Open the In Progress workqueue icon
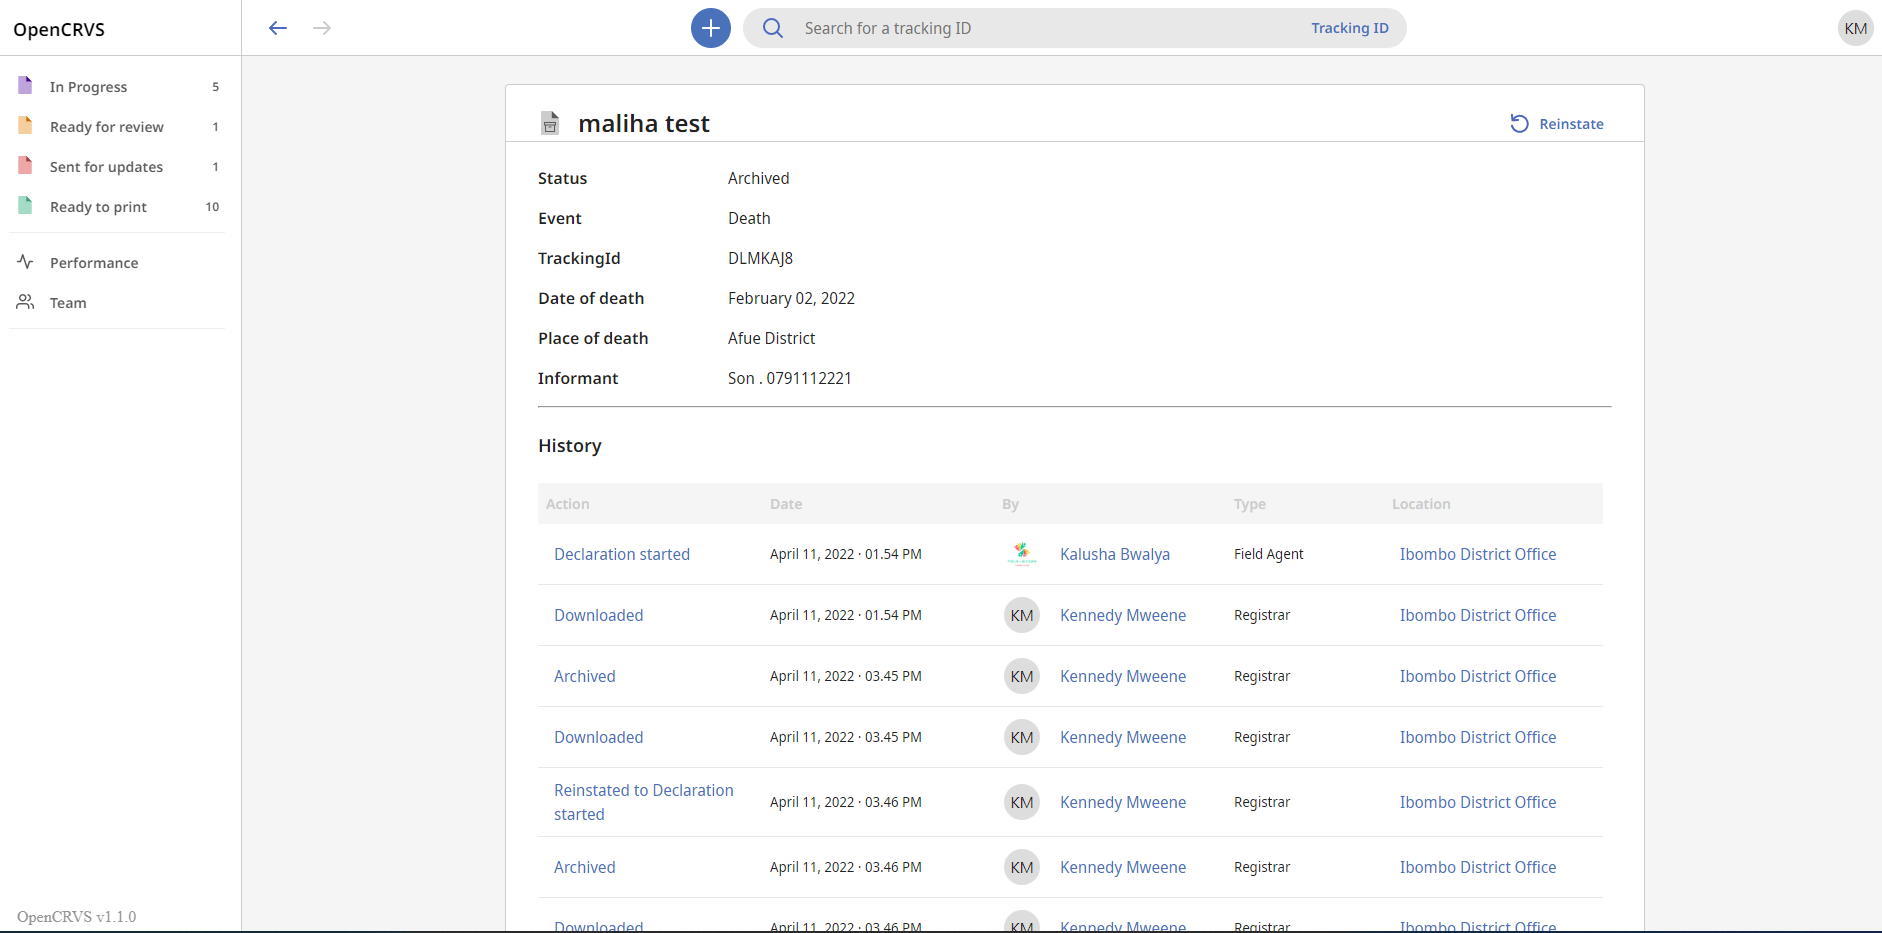This screenshot has width=1882, height=933. tap(24, 86)
